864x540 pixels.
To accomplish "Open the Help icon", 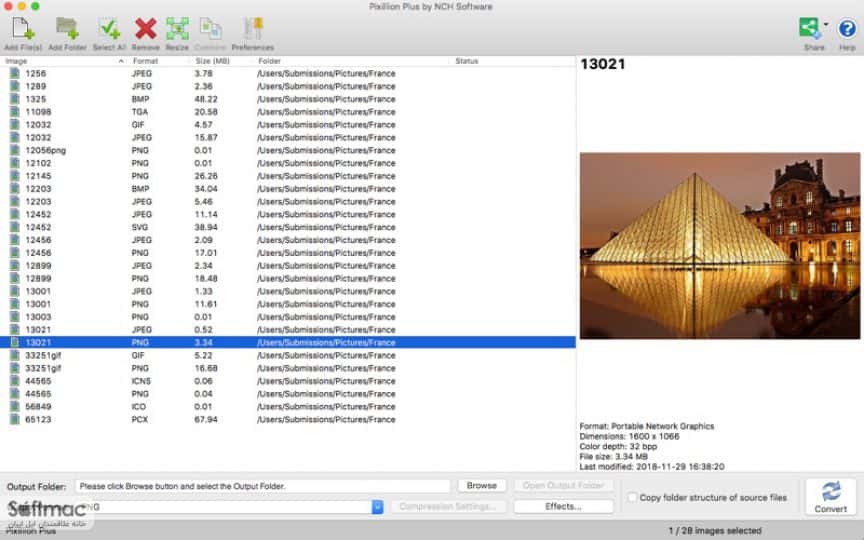I will [x=847, y=28].
